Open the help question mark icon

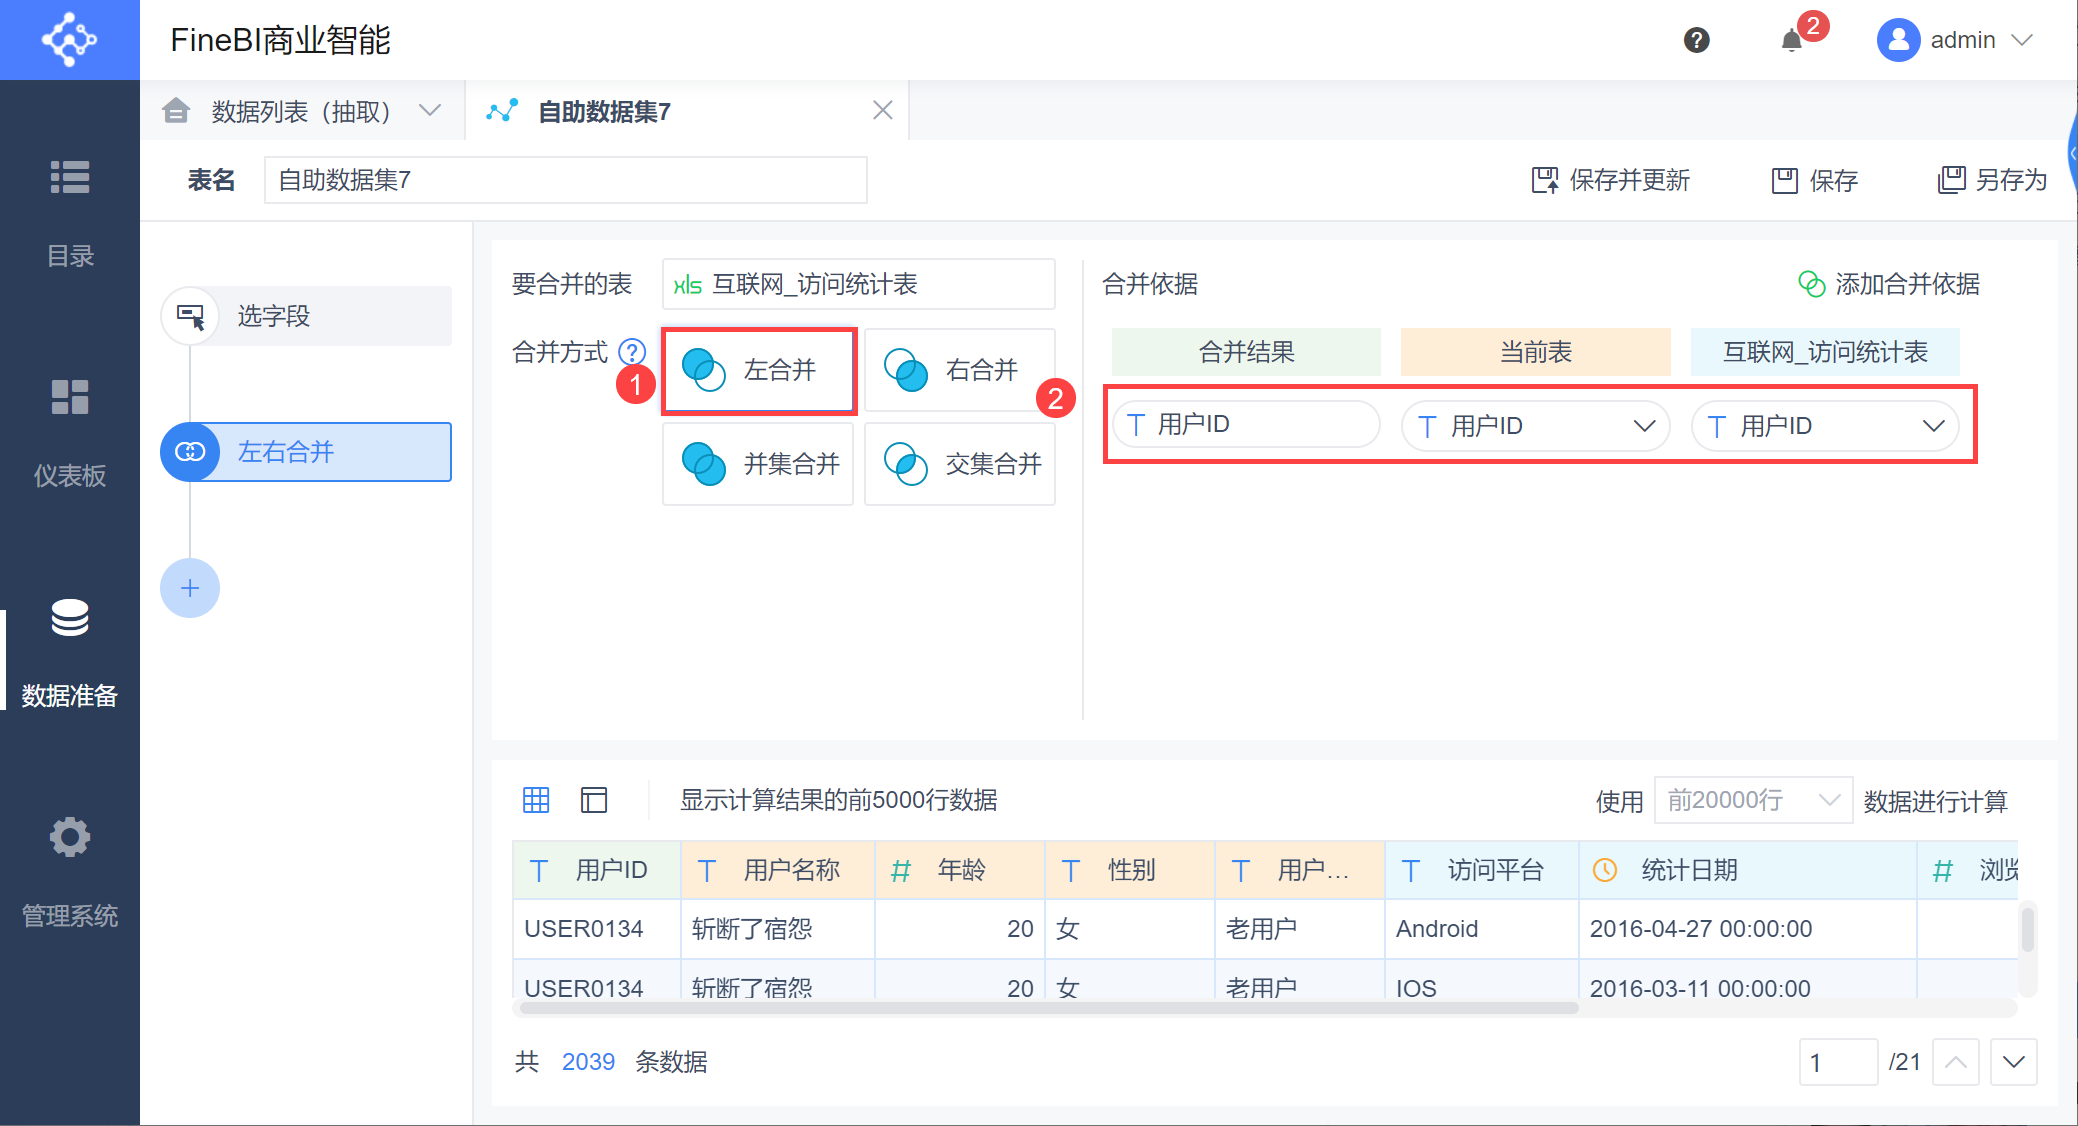1696,40
